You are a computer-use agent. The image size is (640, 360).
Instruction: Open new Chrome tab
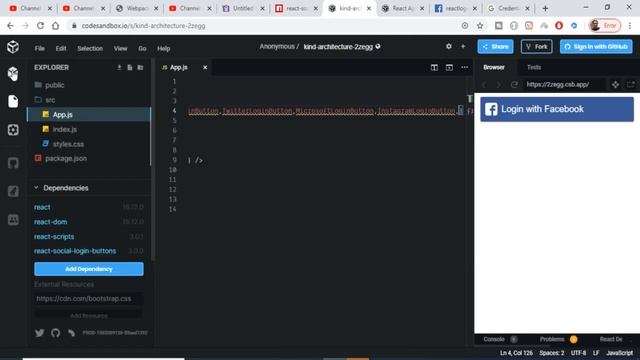[x=545, y=8]
